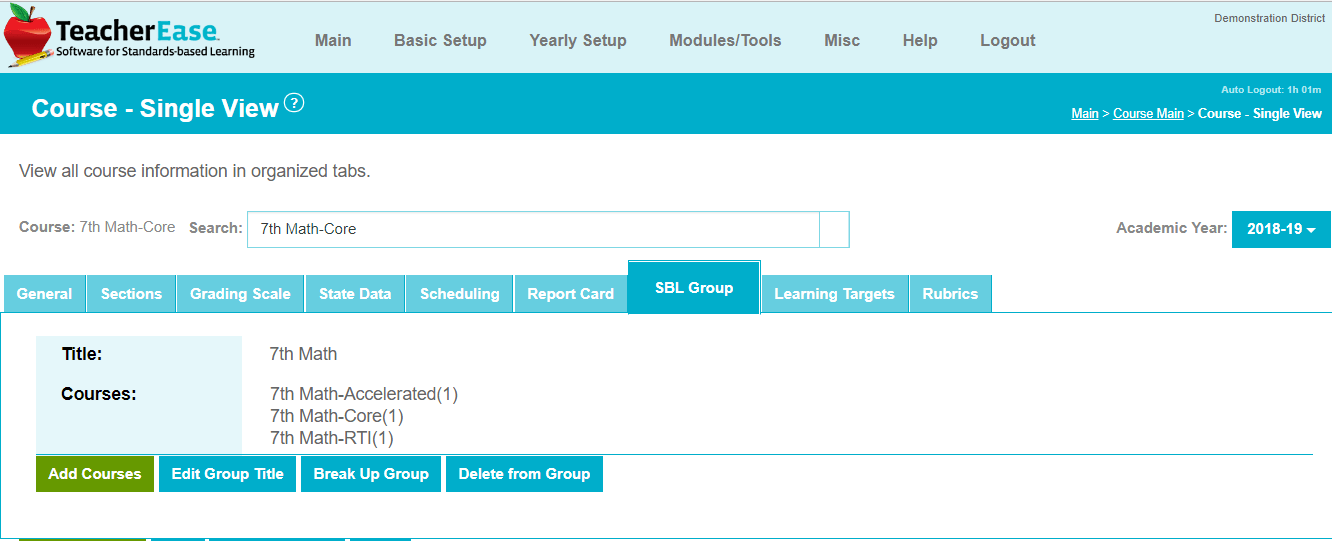
Task: Open the help question mark icon
Action: coord(294,103)
